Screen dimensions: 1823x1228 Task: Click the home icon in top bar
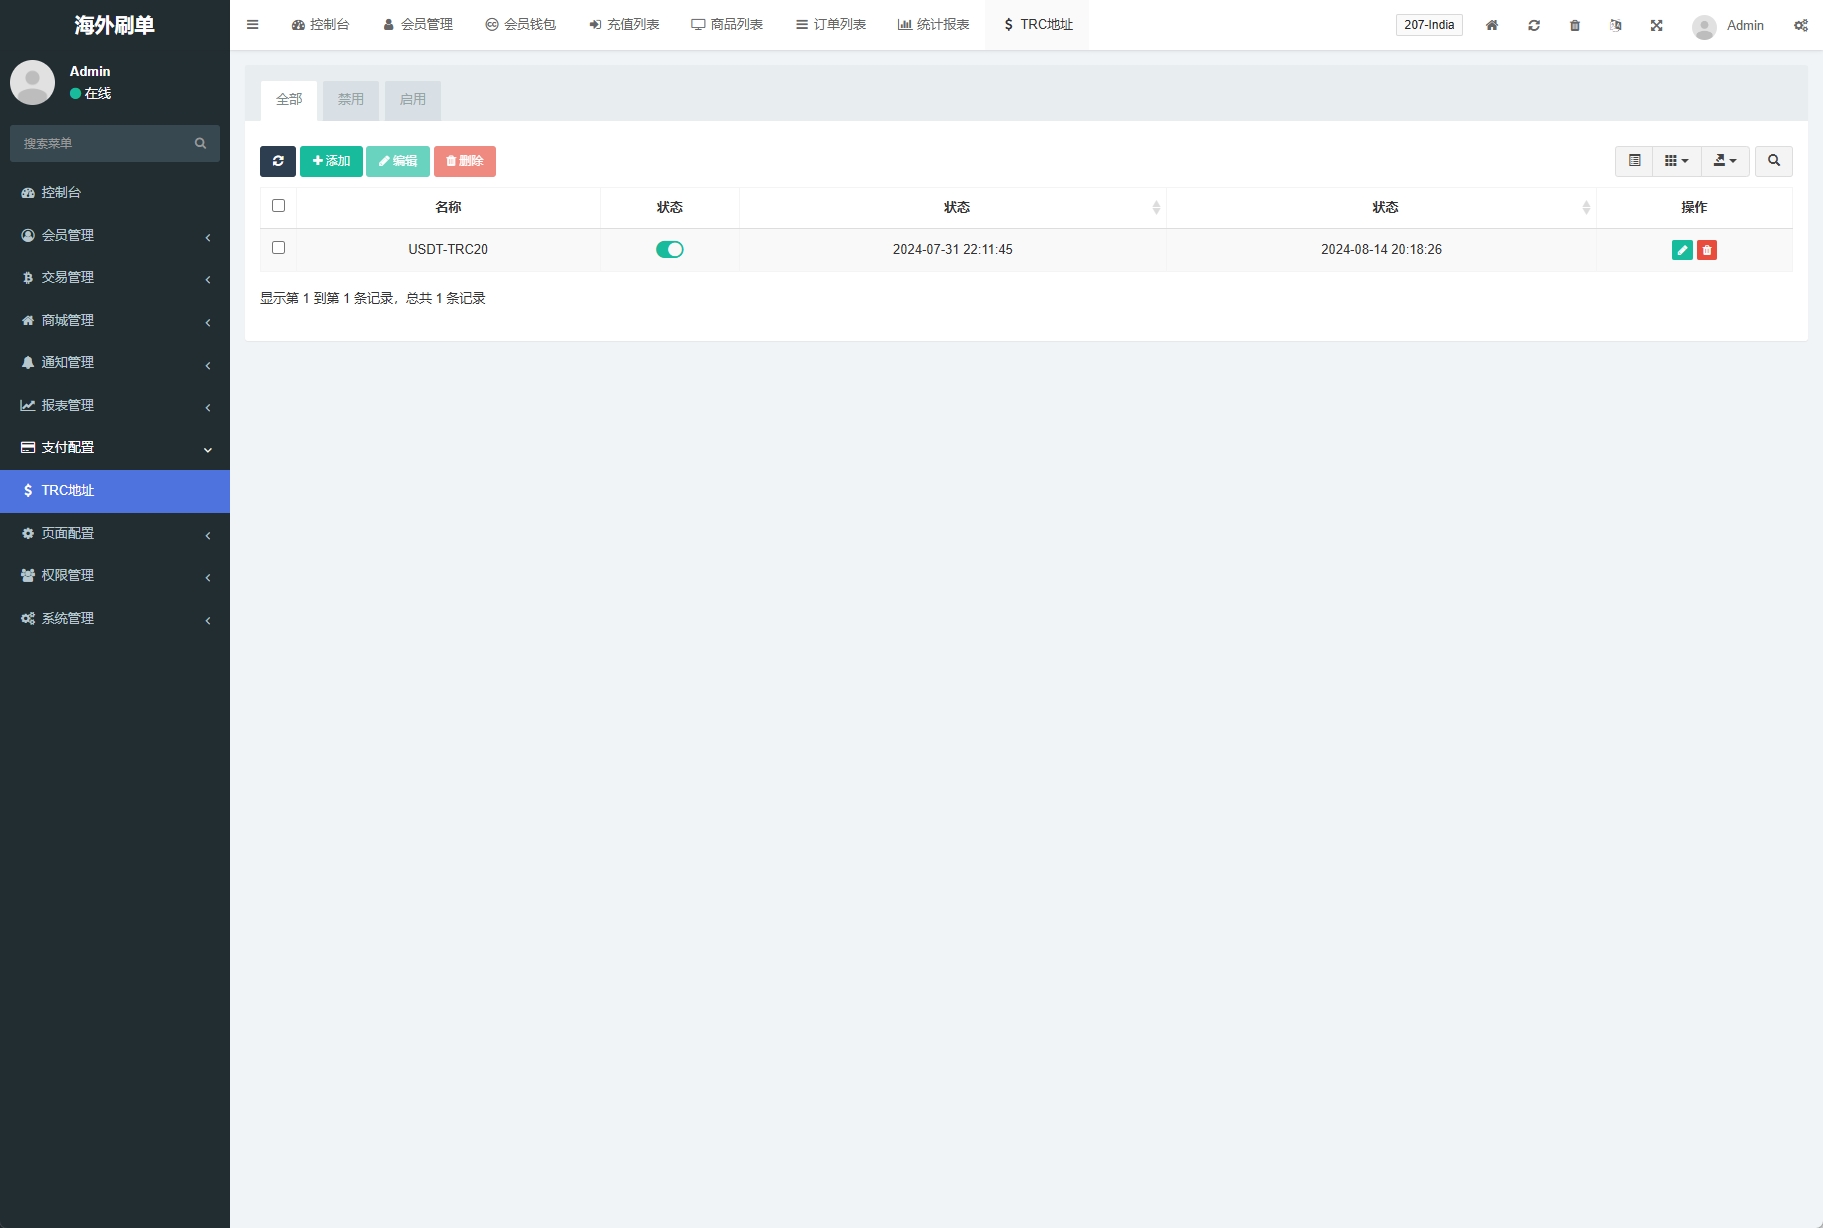click(x=1491, y=25)
